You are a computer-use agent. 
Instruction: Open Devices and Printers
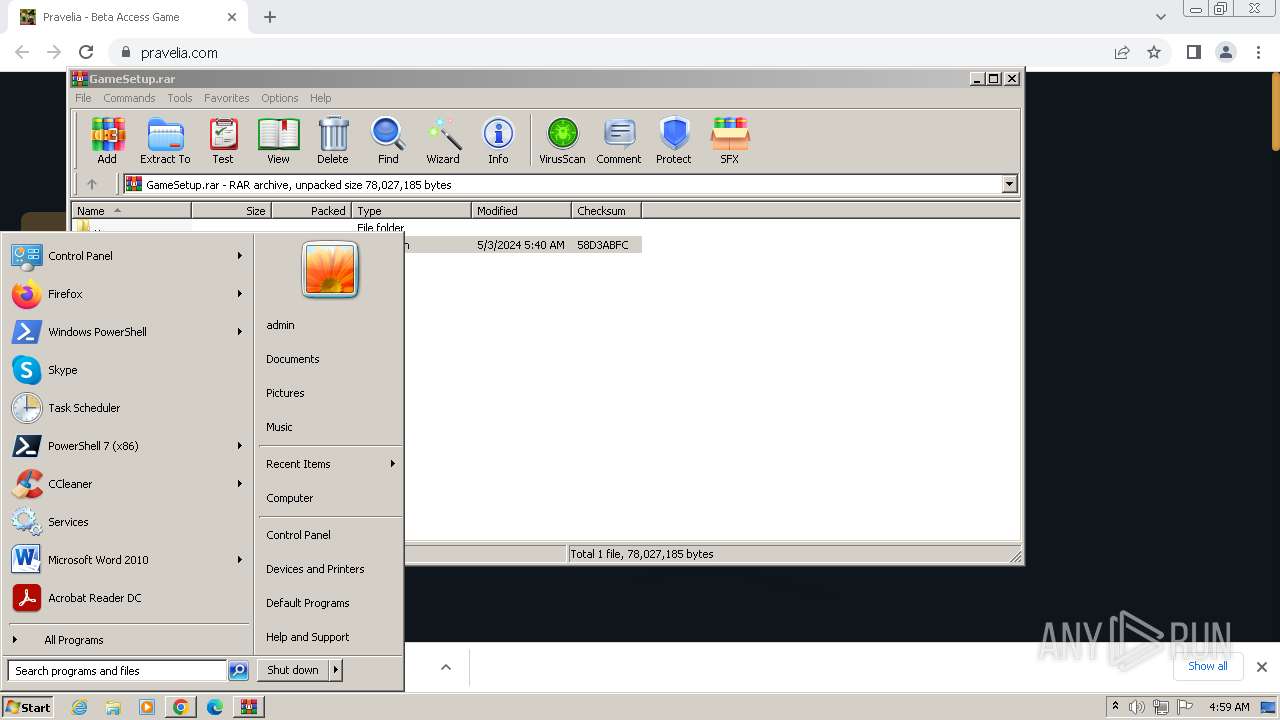point(315,569)
